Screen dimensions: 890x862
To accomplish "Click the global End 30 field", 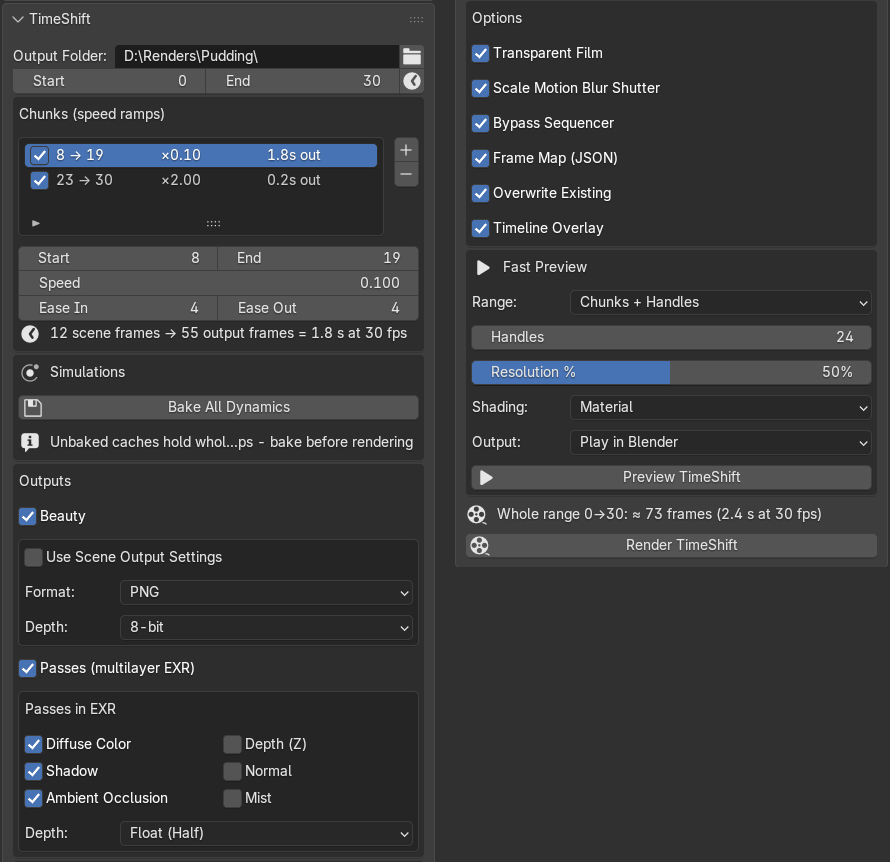I will pyautogui.click(x=303, y=81).
